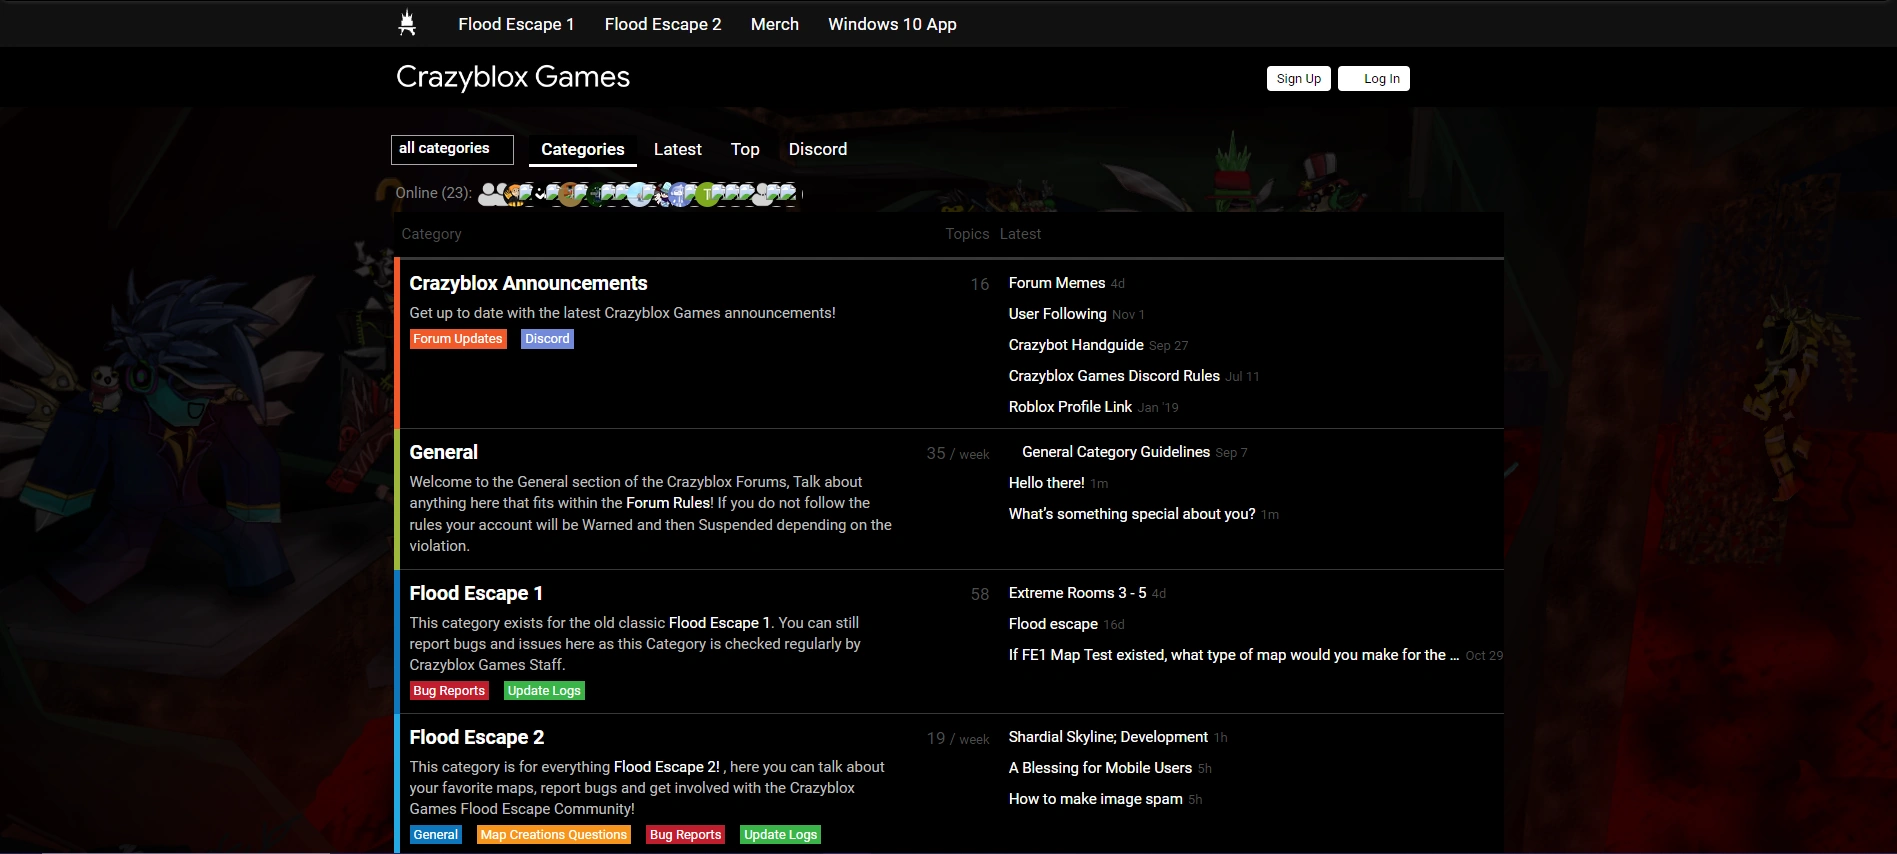Viewport: 1897px width, 854px height.
Task: Select the Categories tab
Action: point(583,149)
